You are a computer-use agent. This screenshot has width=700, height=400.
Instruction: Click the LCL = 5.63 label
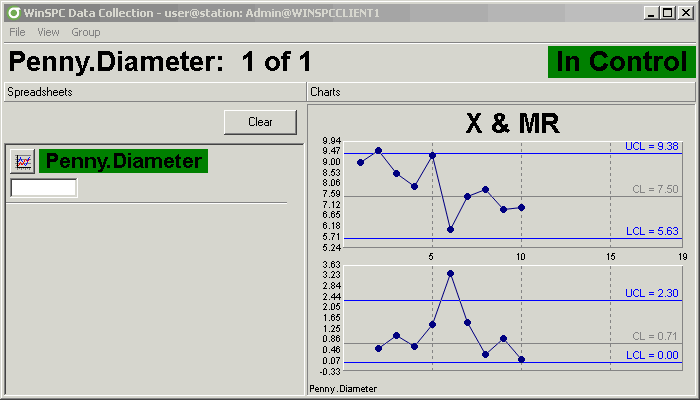point(652,231)
